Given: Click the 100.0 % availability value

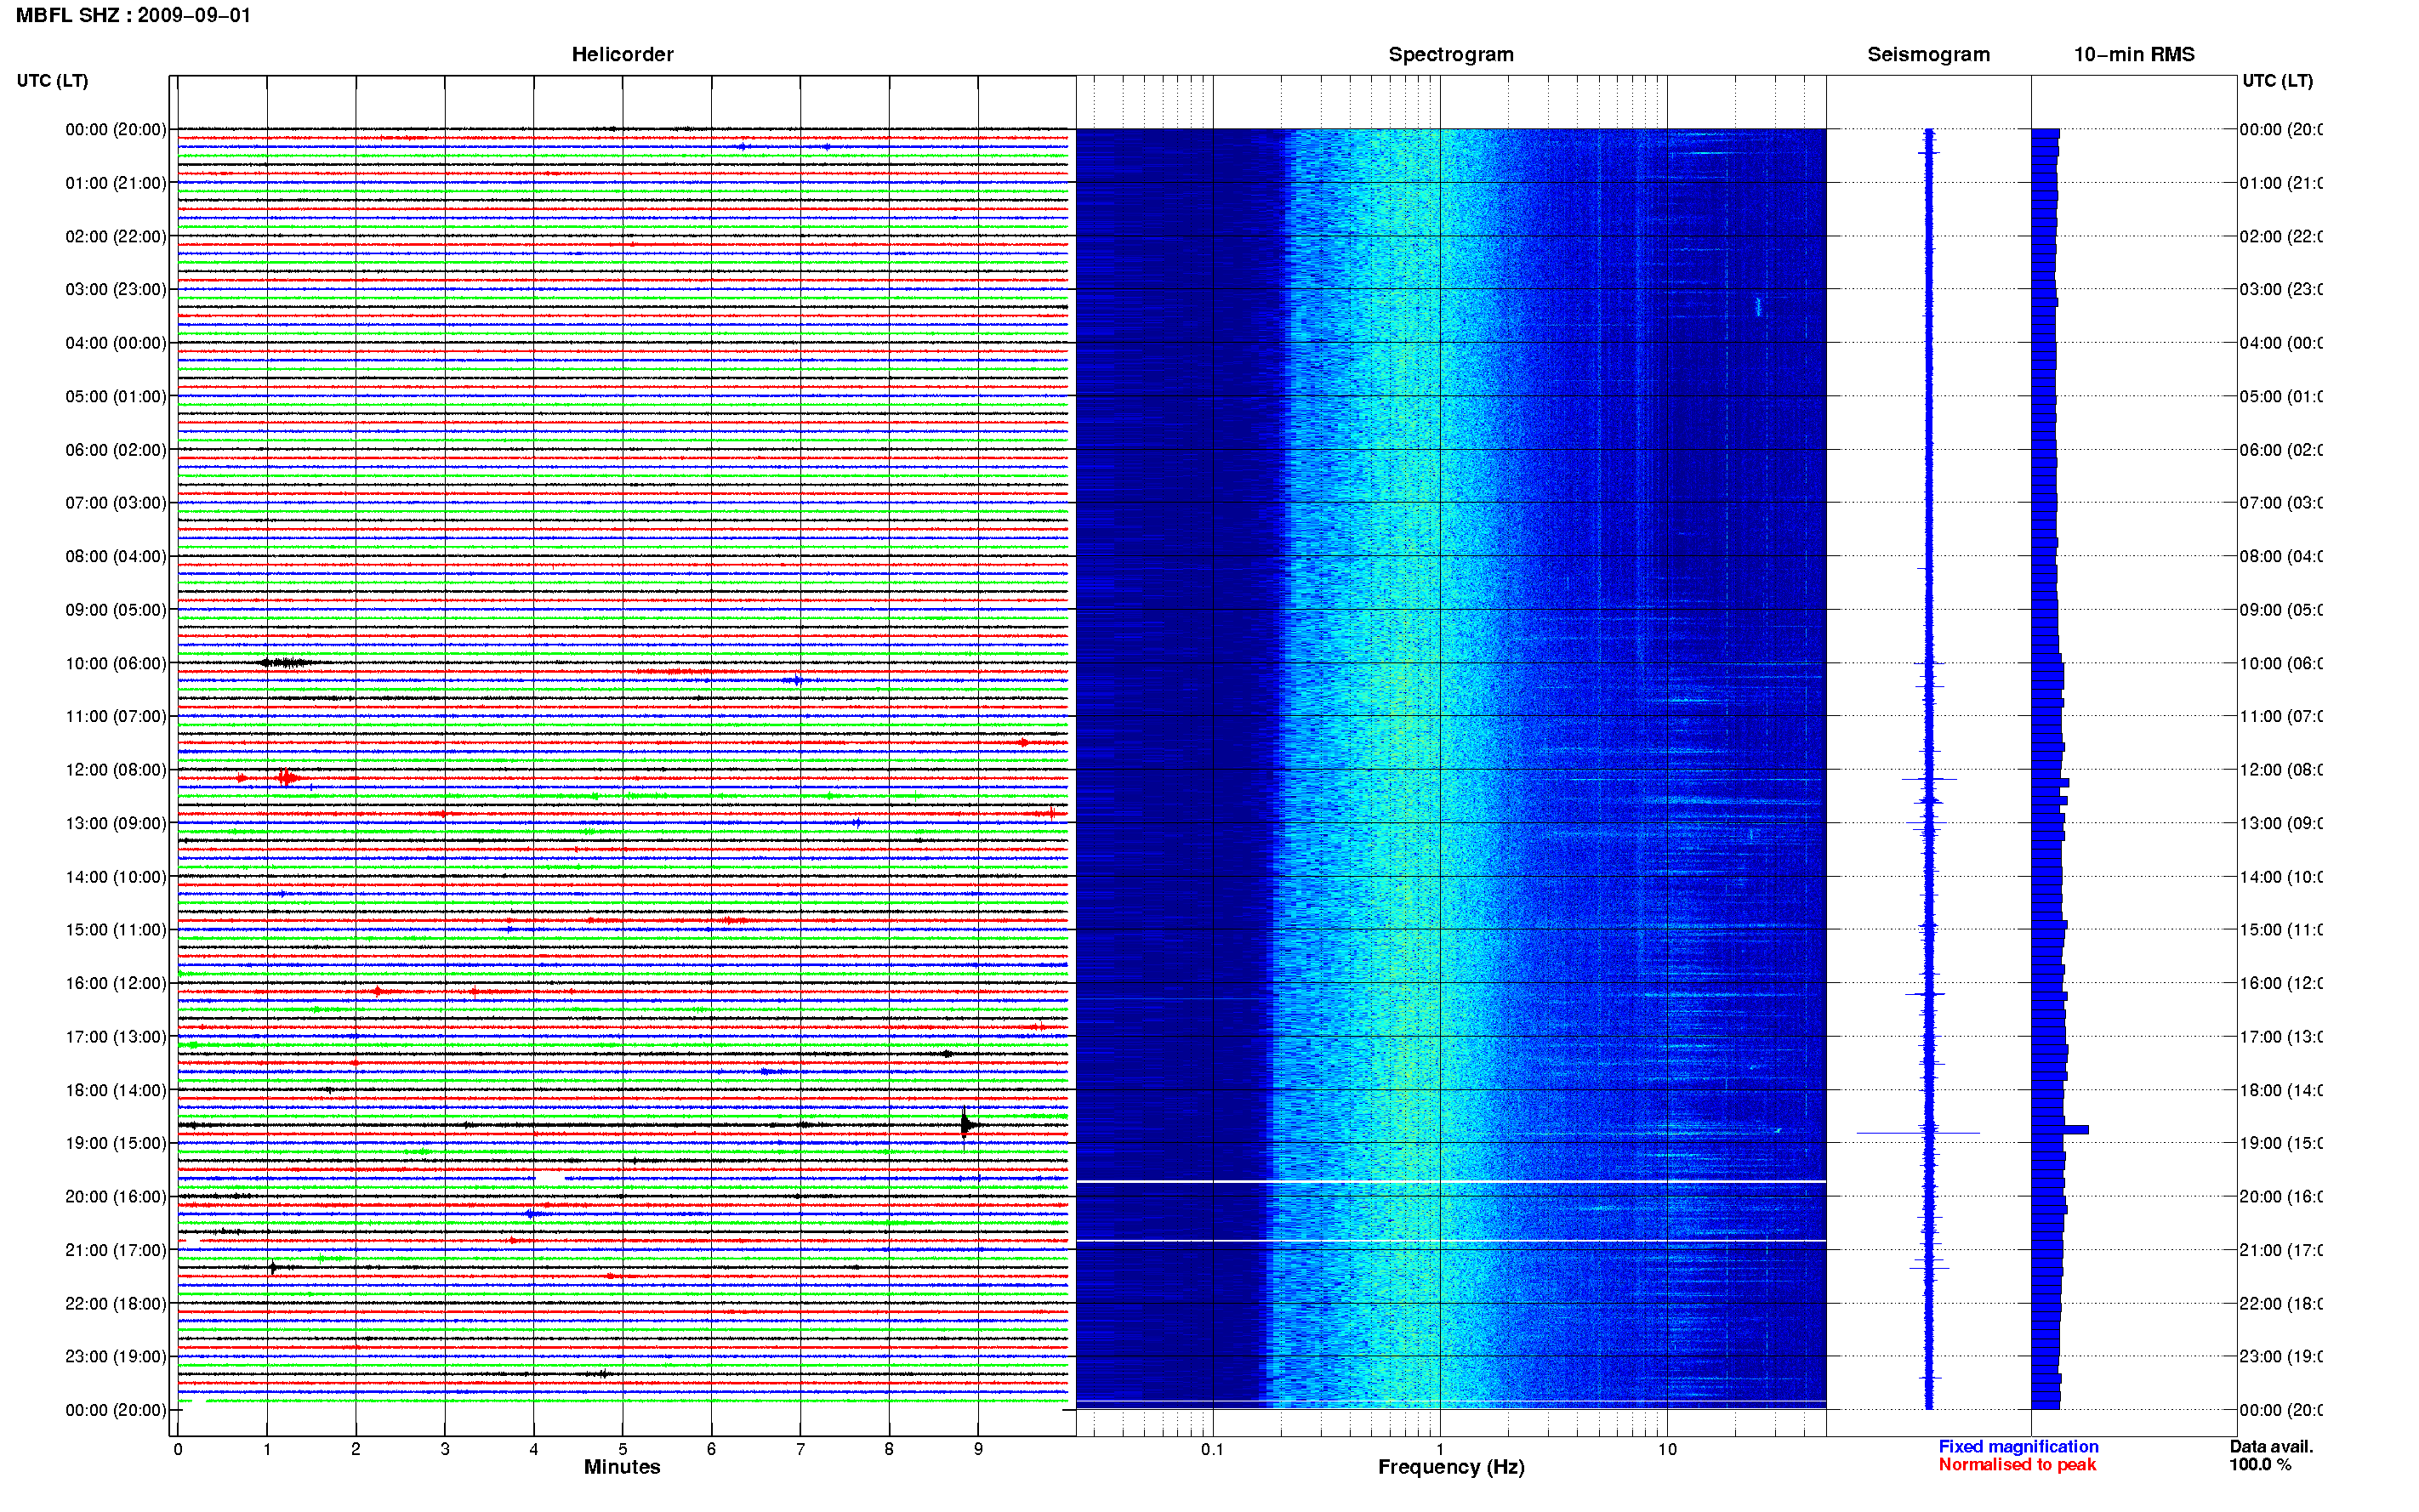Looking at the screenshot, I should point(2260,1464).
